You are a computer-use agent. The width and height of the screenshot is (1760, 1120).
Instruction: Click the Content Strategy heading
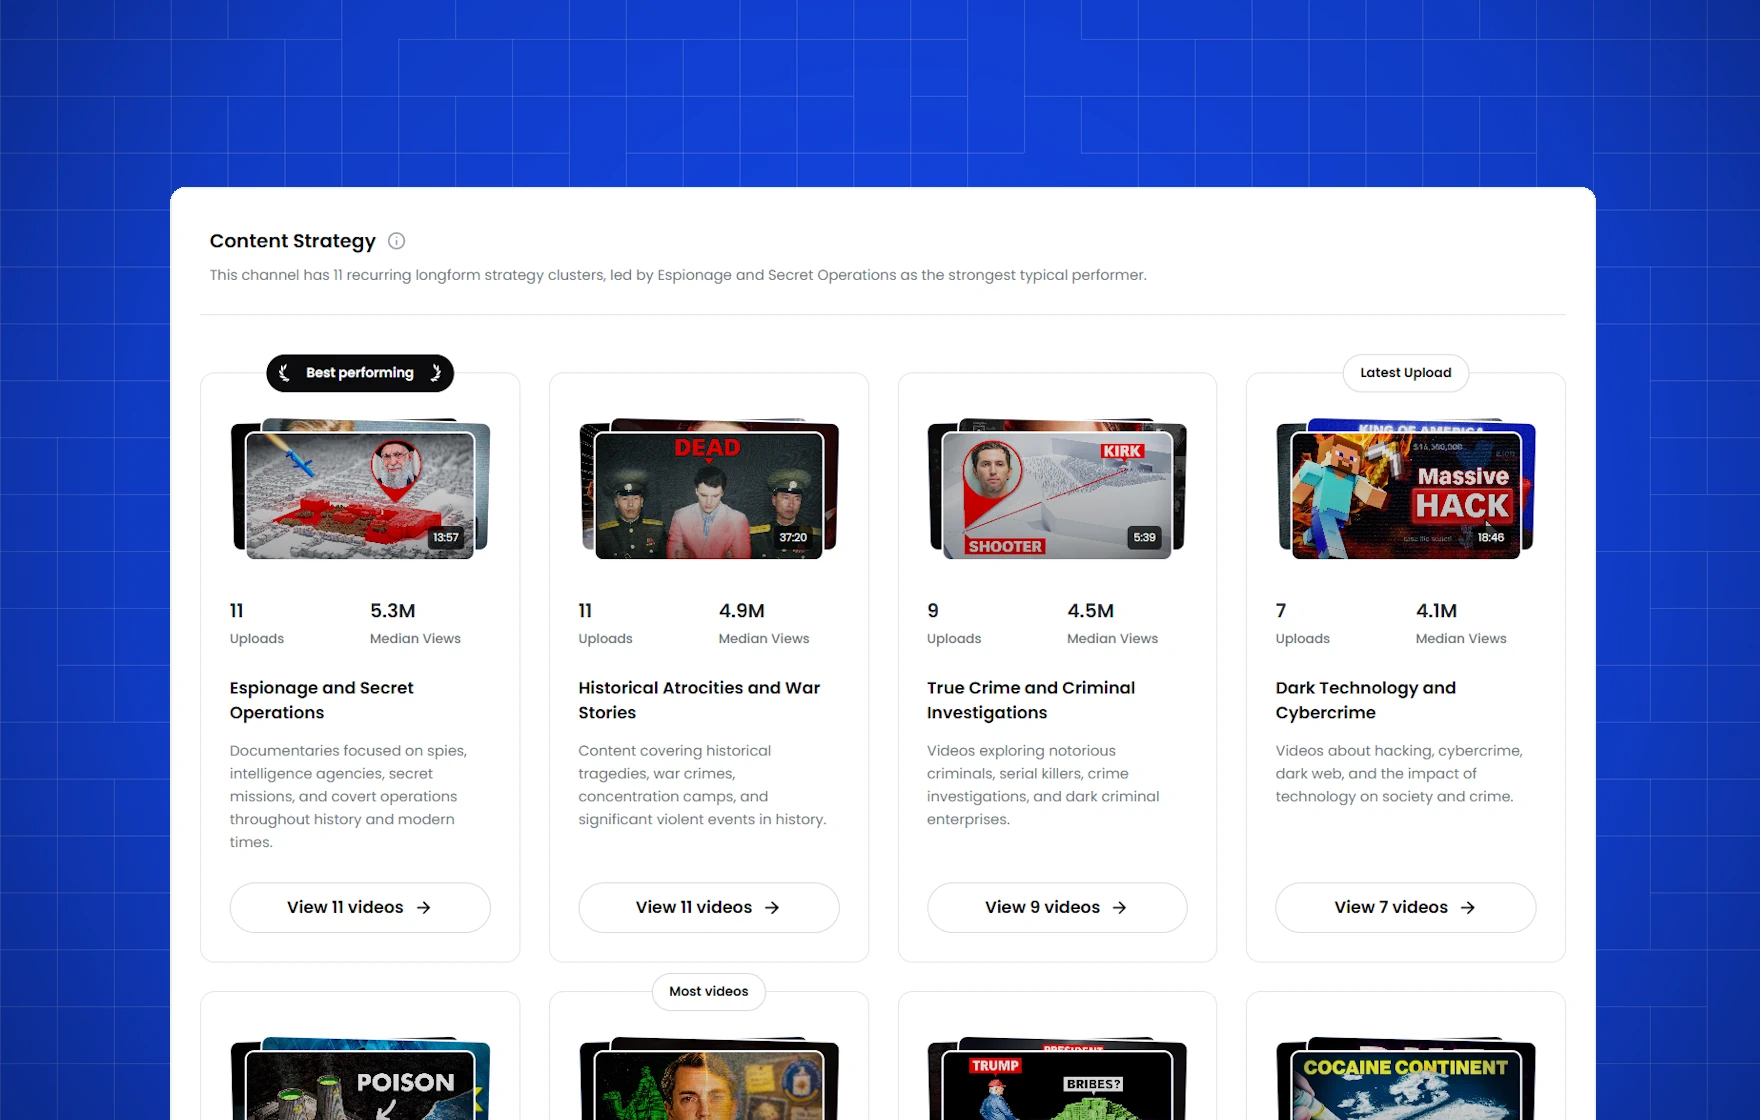point(293,241)
